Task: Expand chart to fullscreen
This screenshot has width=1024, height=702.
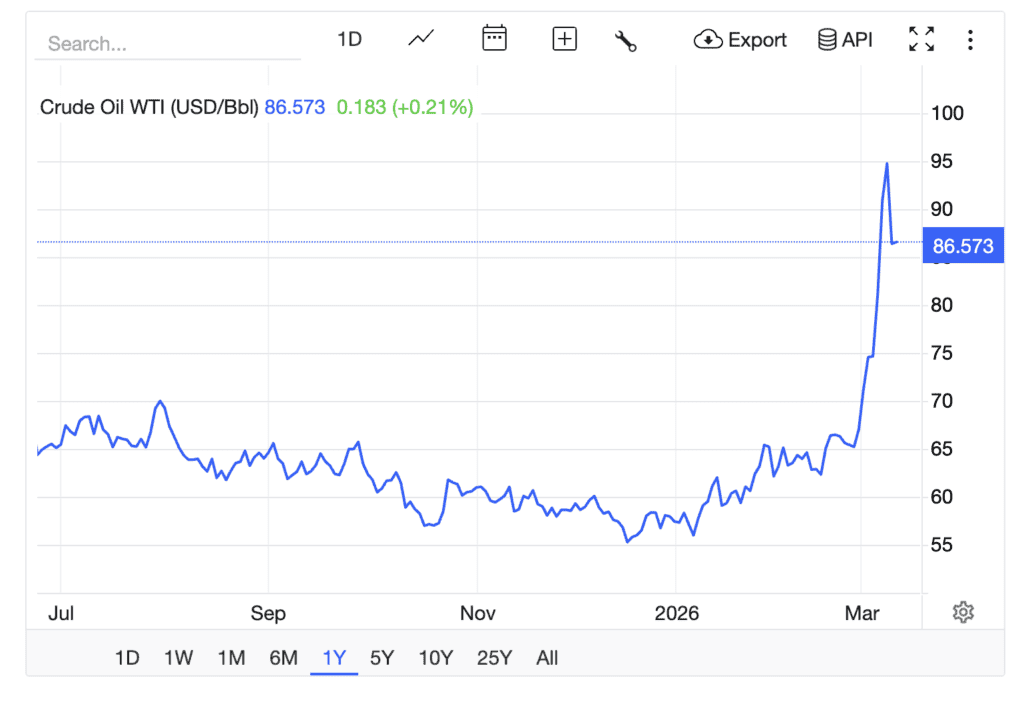Action: click(921, 39)
